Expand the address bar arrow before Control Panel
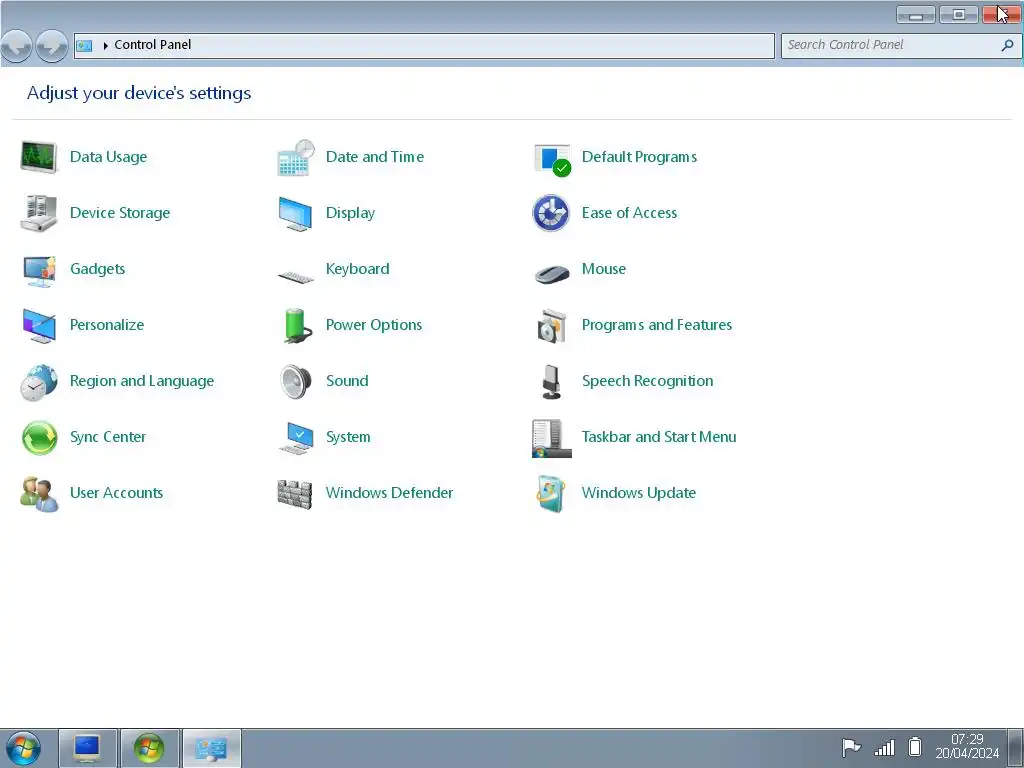The image size is (1024, 768). [x=106, y=46]
